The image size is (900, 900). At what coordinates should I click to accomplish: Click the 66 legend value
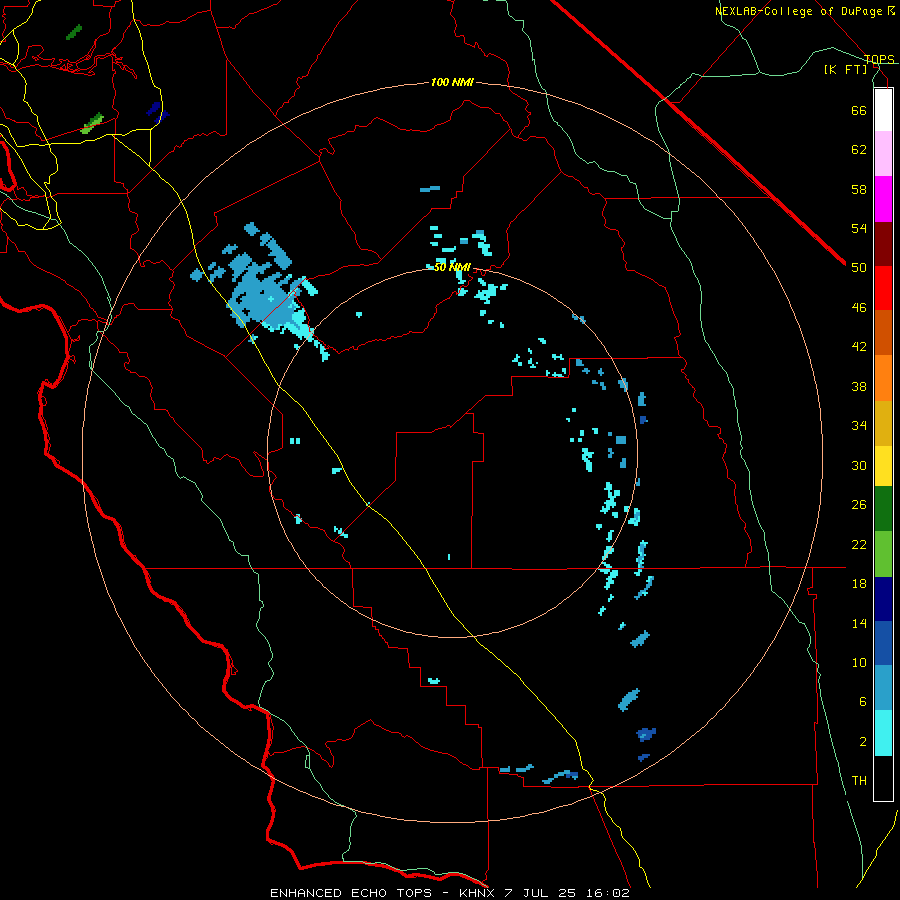[x=859, y=110]
